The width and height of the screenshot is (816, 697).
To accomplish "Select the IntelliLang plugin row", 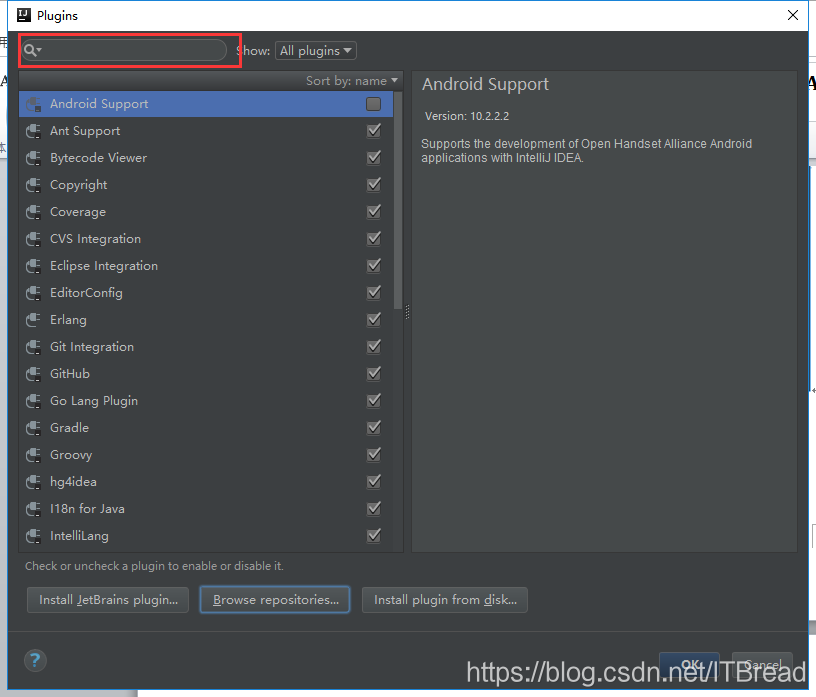I will coord(206,536).
